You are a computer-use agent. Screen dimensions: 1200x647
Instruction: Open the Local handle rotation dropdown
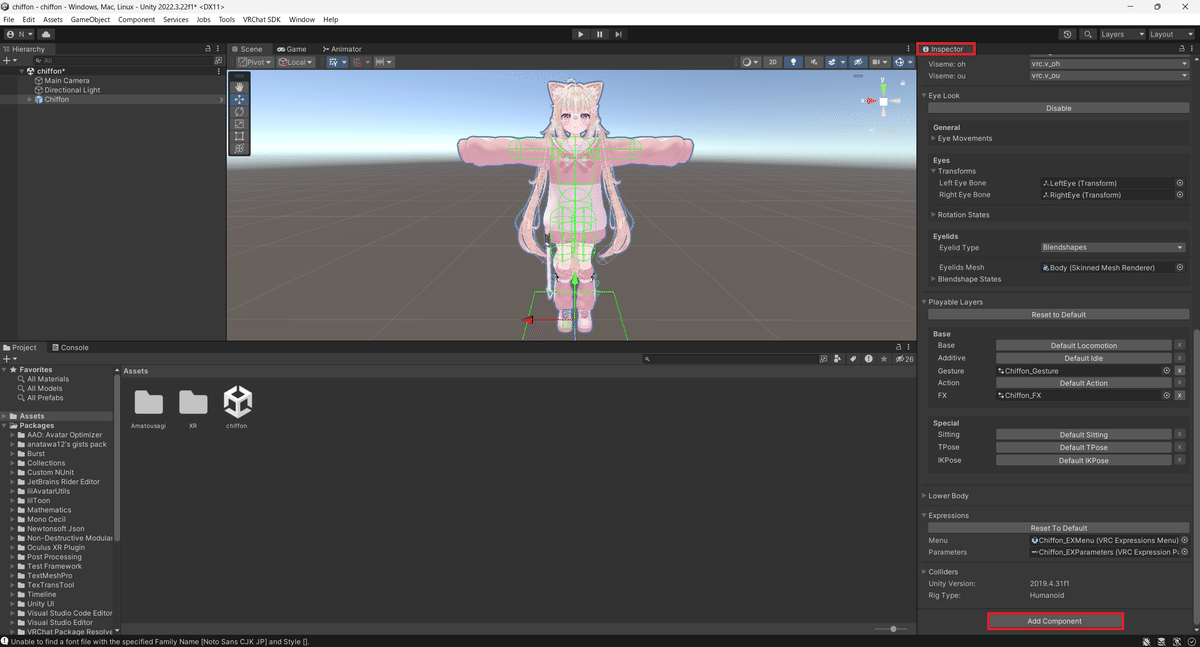pyautogui.click(x=295, y=62)
